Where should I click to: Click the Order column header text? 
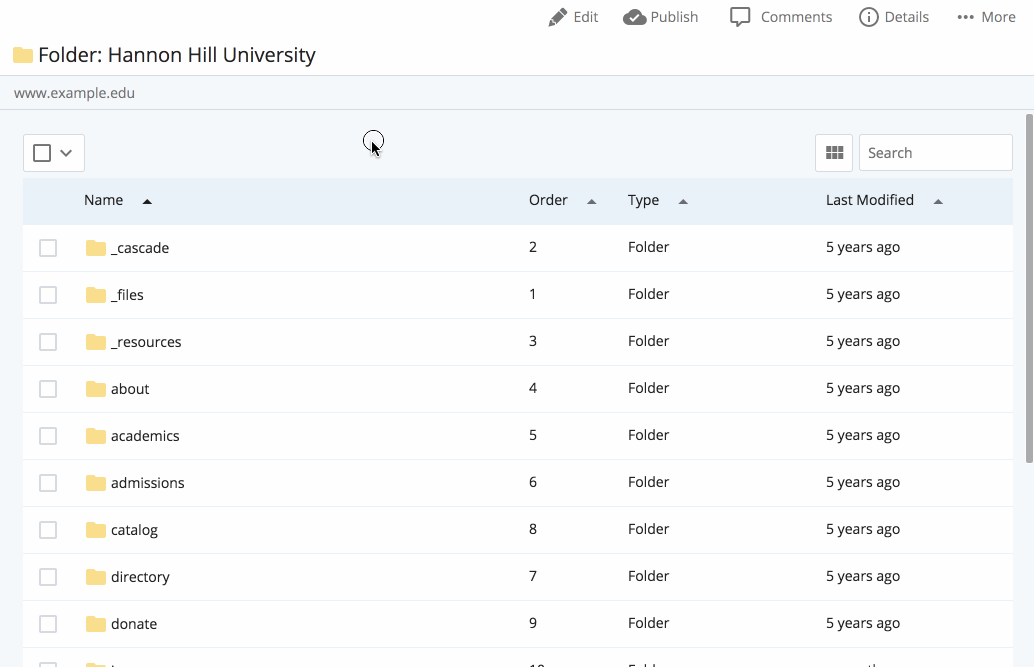point(548,200)
